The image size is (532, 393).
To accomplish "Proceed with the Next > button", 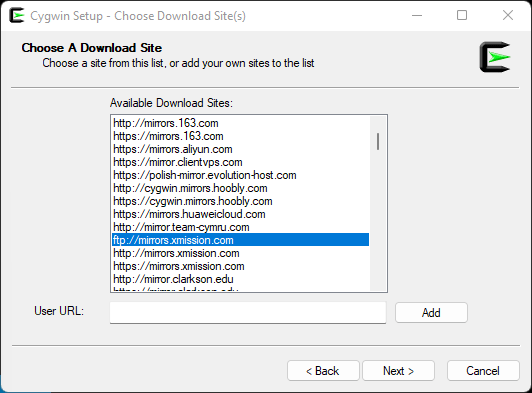I will [398, 371].
